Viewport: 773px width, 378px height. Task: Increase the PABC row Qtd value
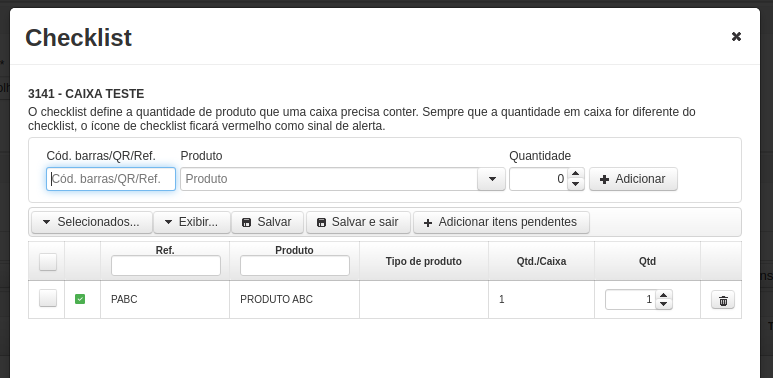664,295
